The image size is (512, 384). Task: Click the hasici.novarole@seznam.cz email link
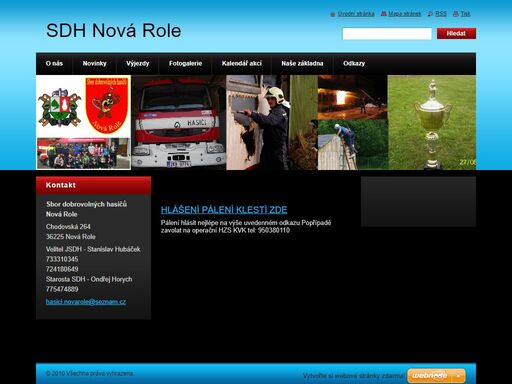pos(86,302)
